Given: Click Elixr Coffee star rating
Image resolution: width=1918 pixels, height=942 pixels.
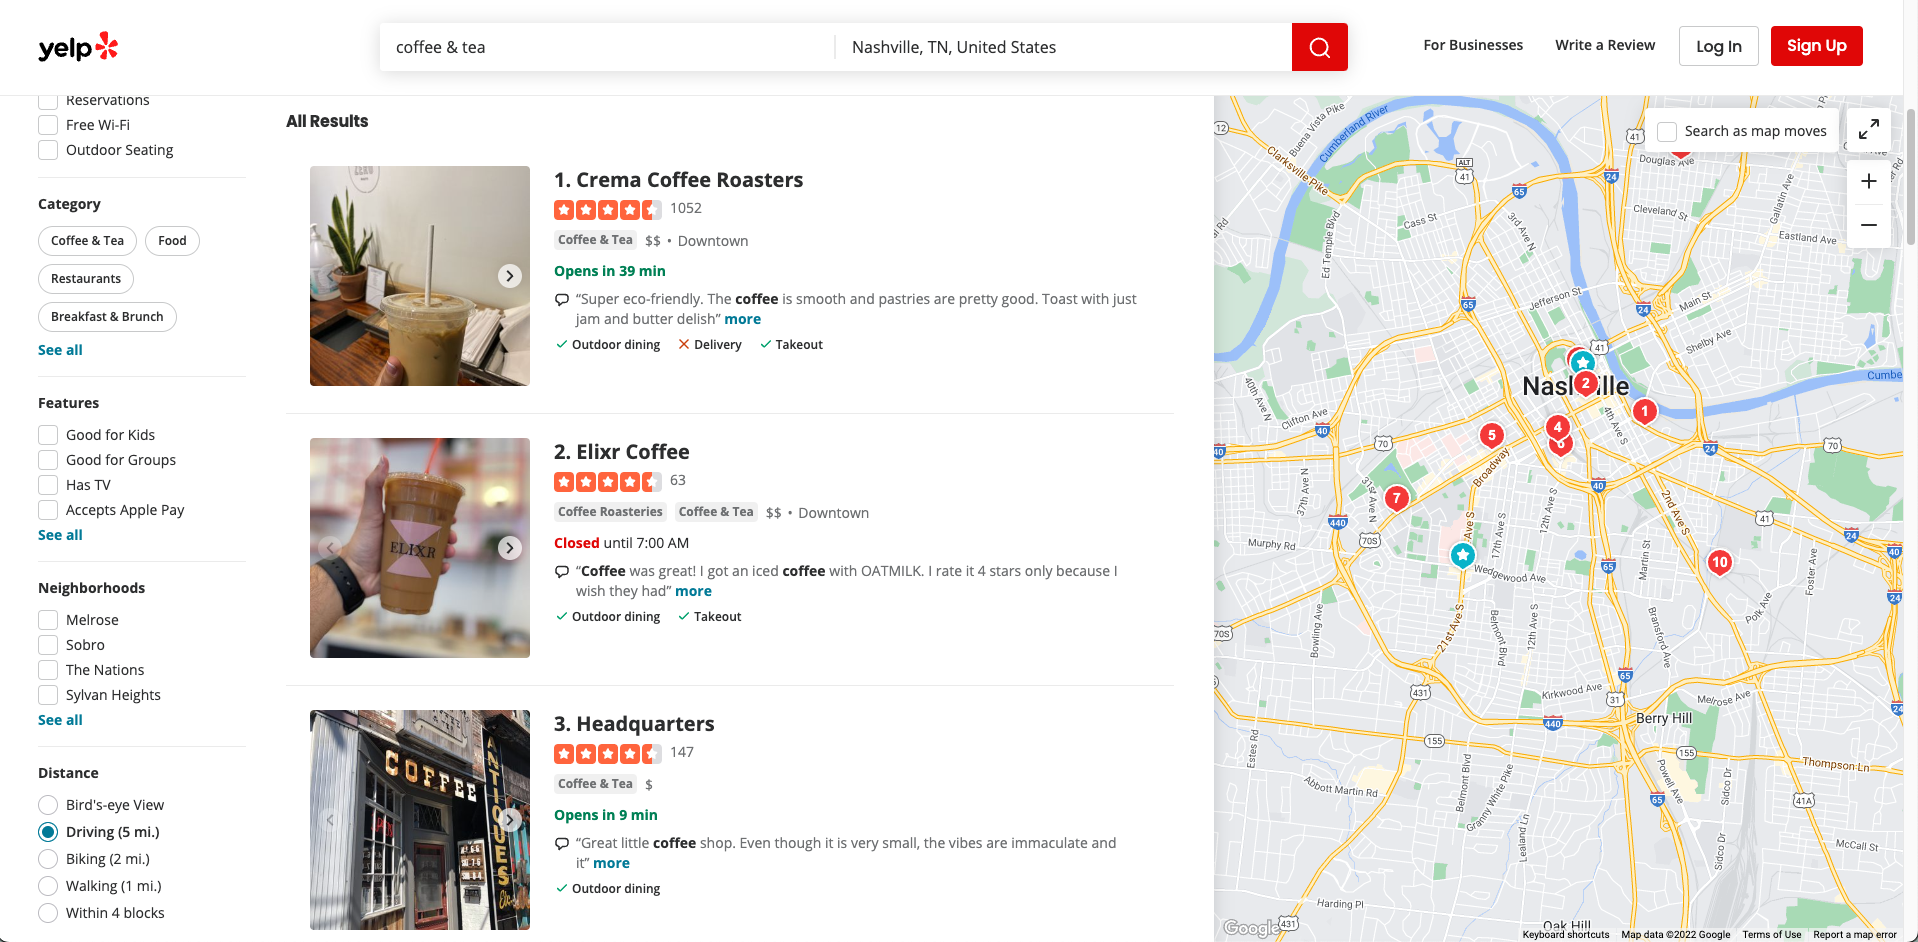Looking at the screenshot, I should [x=607, y=481].
